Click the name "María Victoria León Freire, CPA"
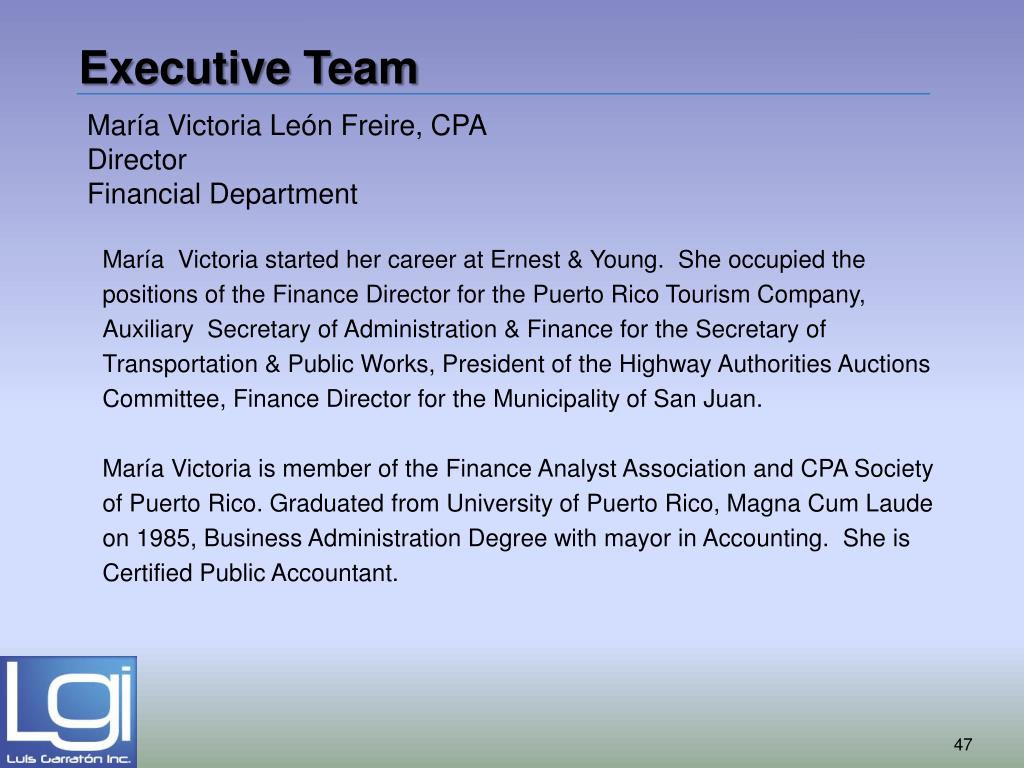This screenshot has height=768, width=1024. [287, 127]
